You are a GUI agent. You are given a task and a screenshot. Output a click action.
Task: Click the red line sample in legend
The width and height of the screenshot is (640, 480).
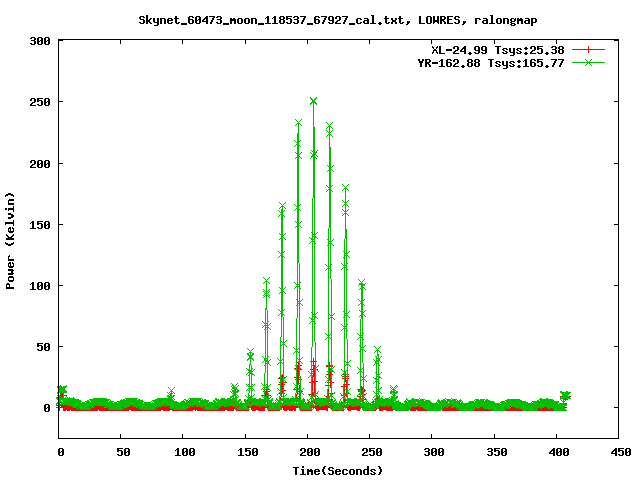[x=588, y=50]
